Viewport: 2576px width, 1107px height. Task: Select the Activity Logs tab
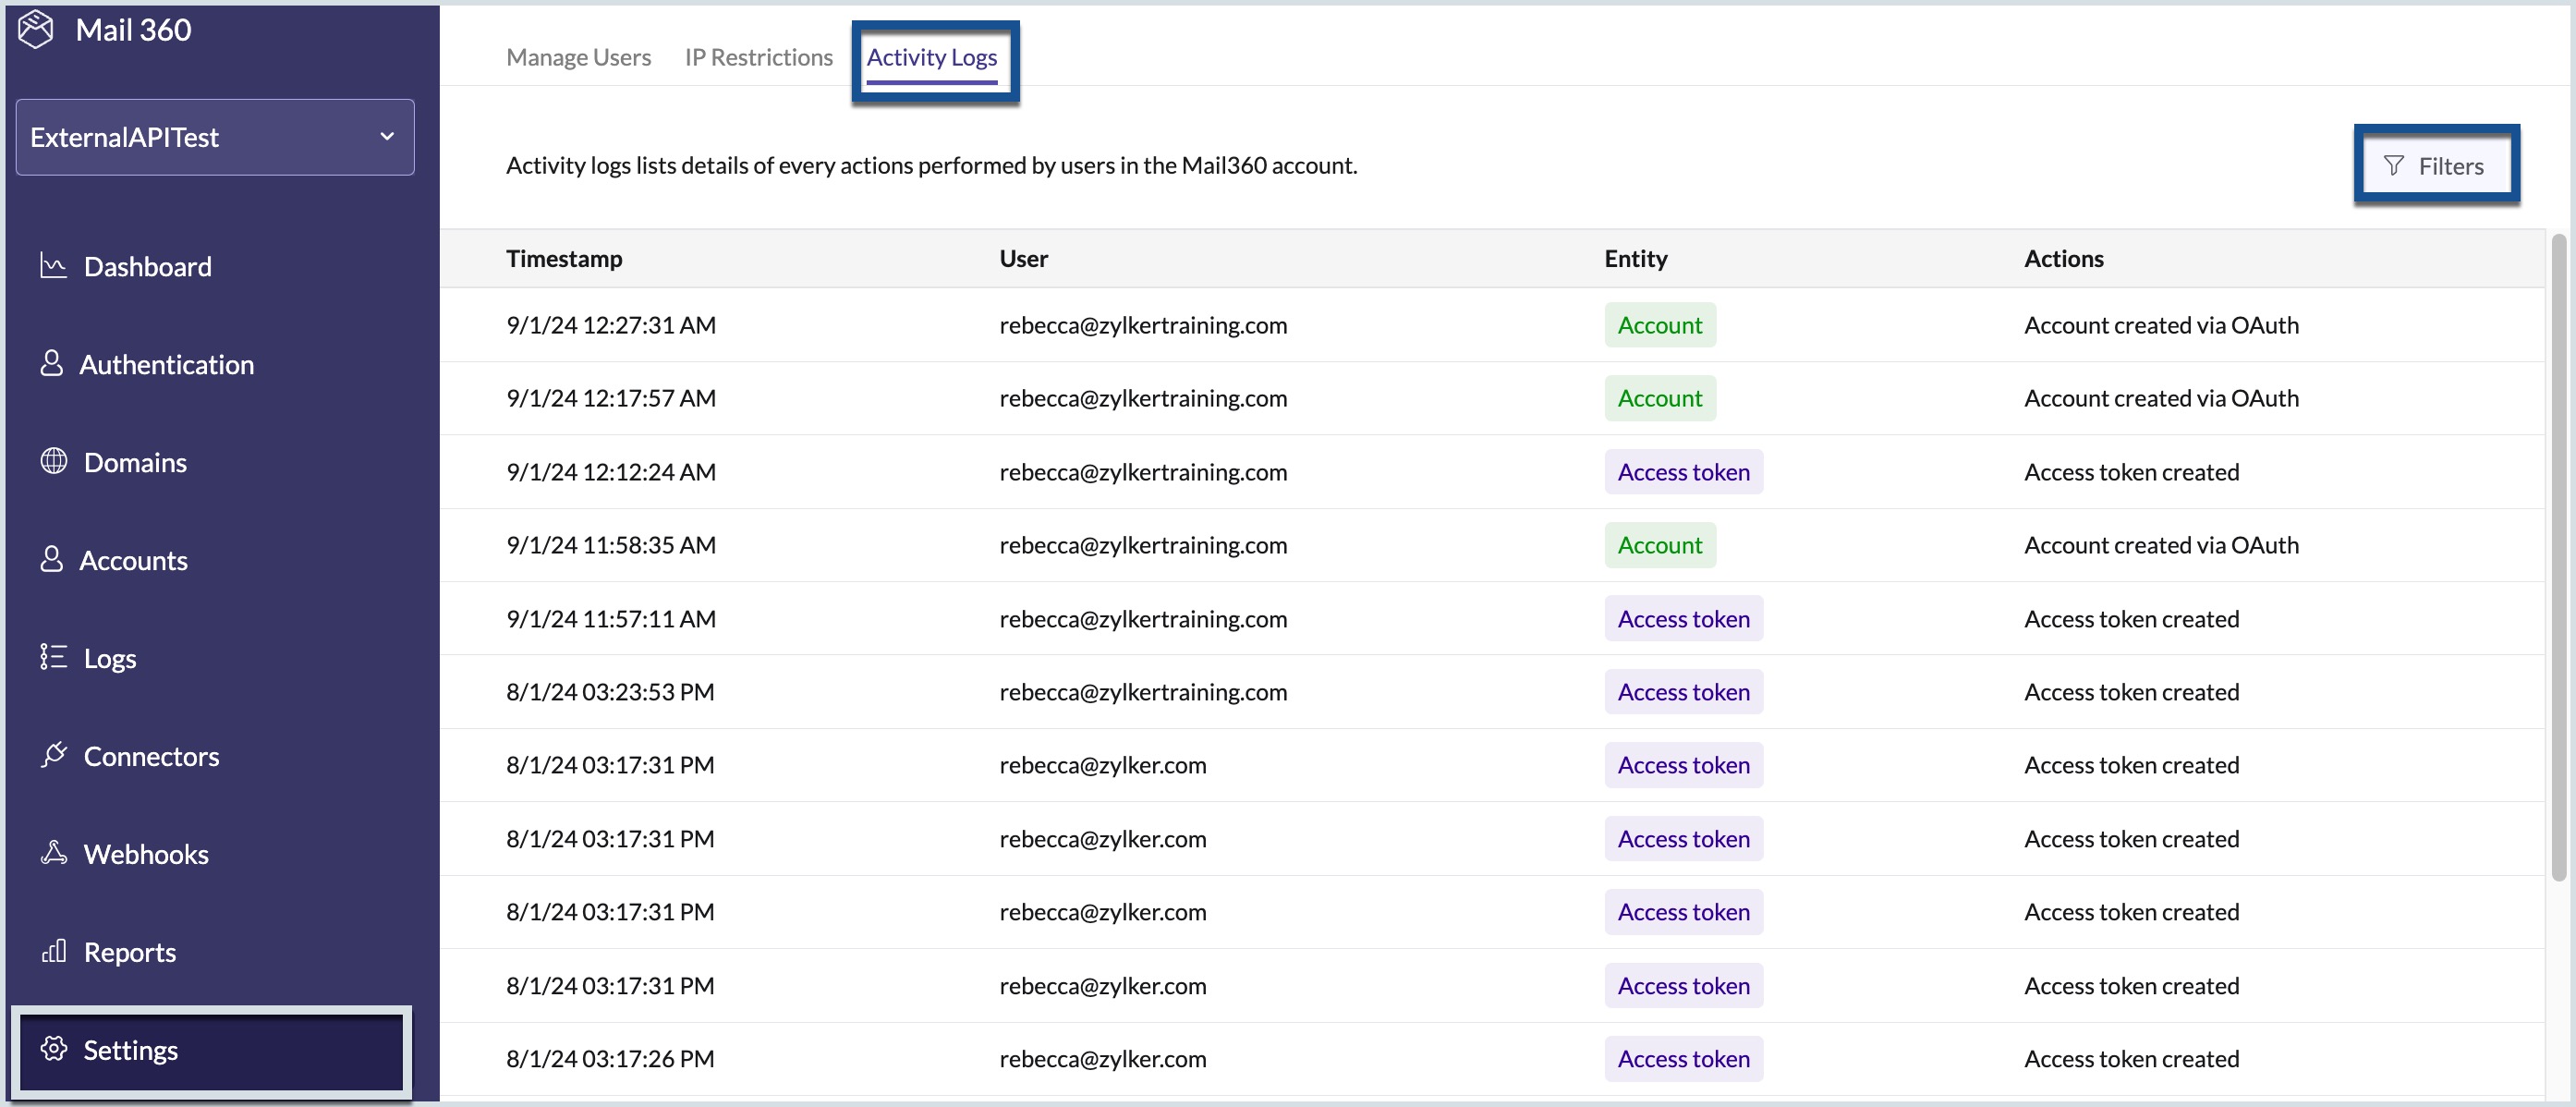[x=931, y=57]
